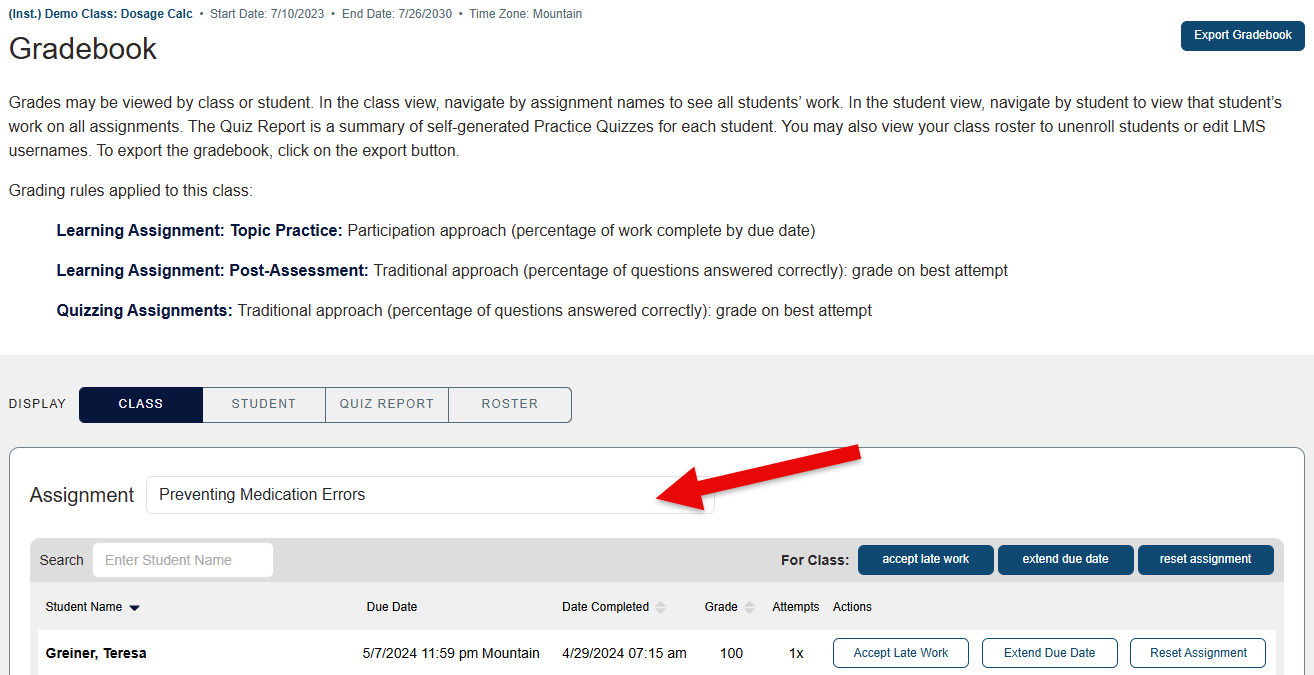The height and width of the screenshot is (675, 1314).
Task: Sort by Date Completed arrows icon
Action: [661, 607]
